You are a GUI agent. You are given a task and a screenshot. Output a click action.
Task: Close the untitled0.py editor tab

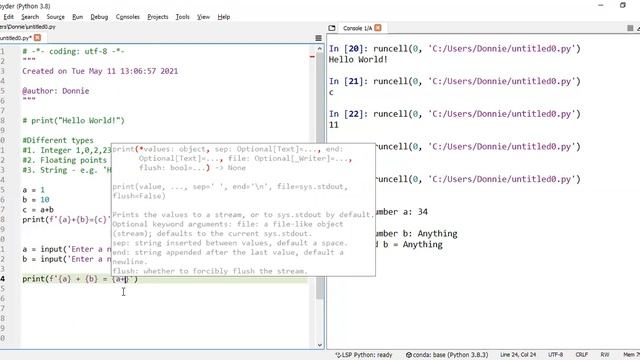[x=37, y=38]
